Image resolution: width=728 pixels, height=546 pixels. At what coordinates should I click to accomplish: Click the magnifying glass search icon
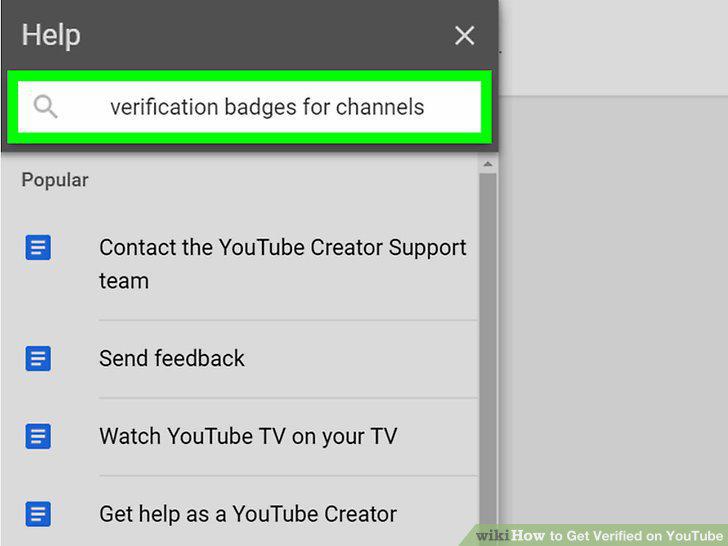[x=45, y=107]
